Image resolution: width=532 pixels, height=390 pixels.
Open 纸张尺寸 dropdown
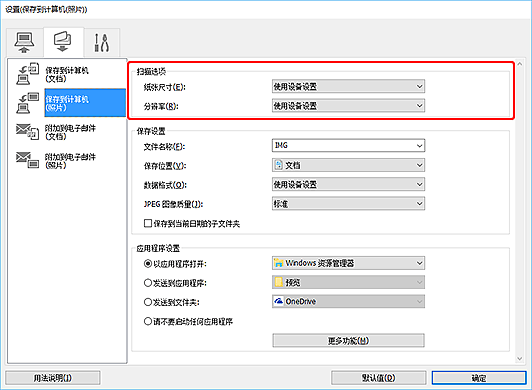[x=348, y=87]
